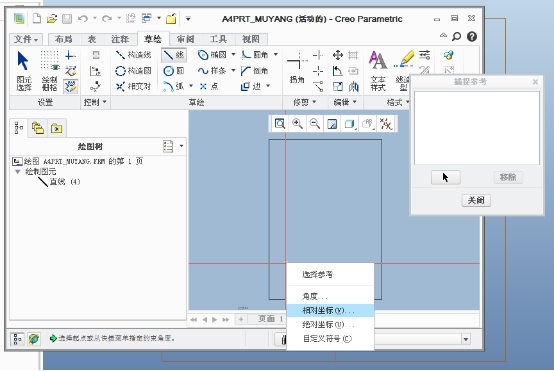Open the 样条 spline dropdown arrow

(233, 71)
